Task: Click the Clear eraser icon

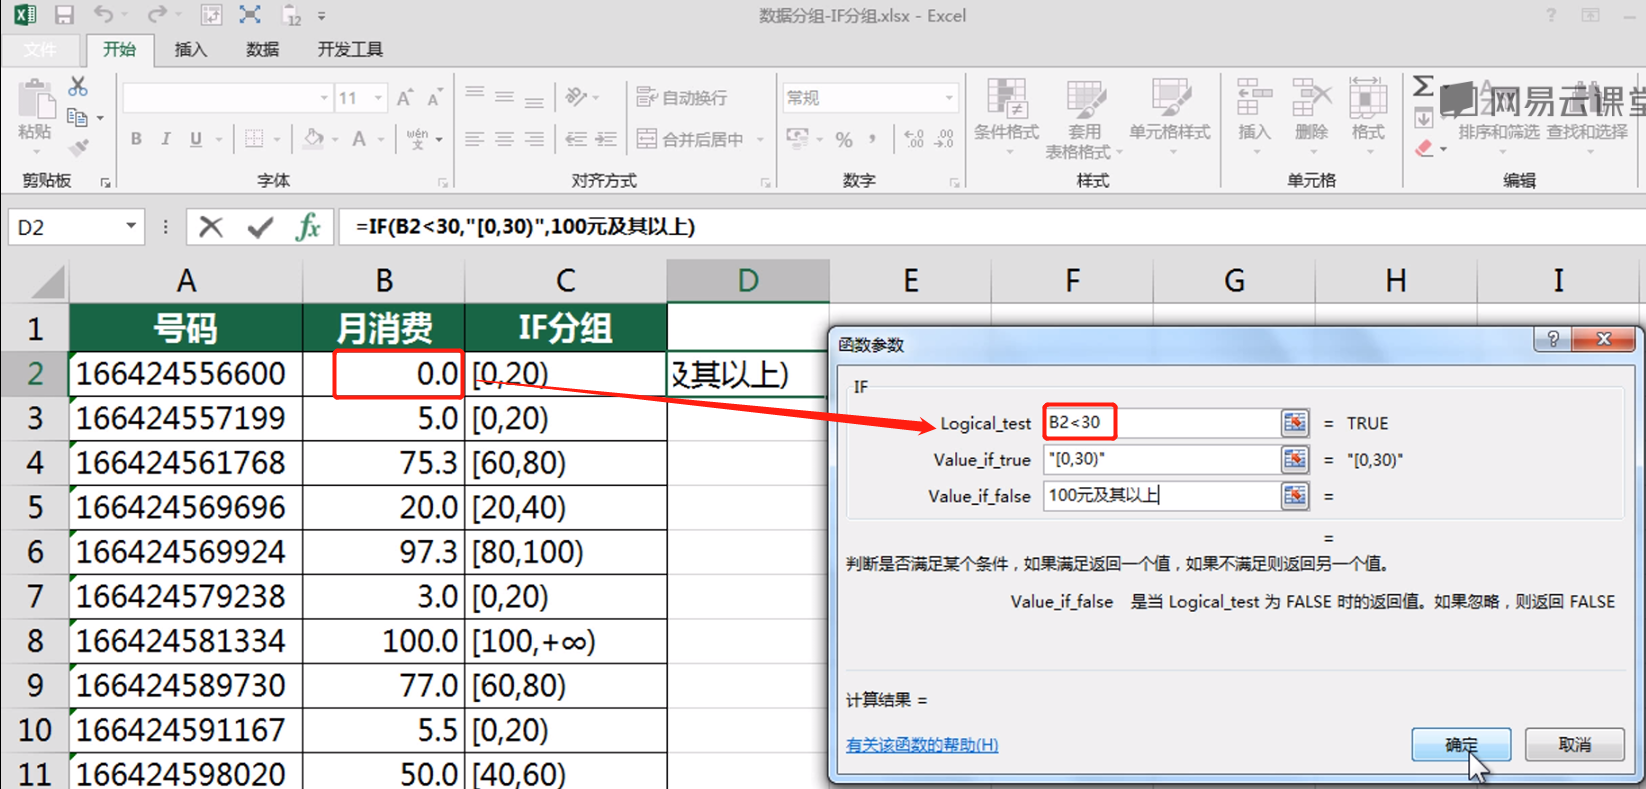Action: [x=1425, y=148]
